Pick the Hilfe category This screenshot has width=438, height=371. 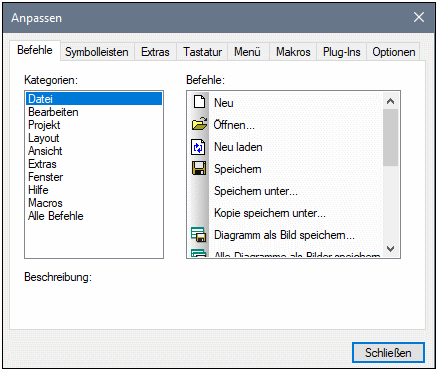pos(94,190)
